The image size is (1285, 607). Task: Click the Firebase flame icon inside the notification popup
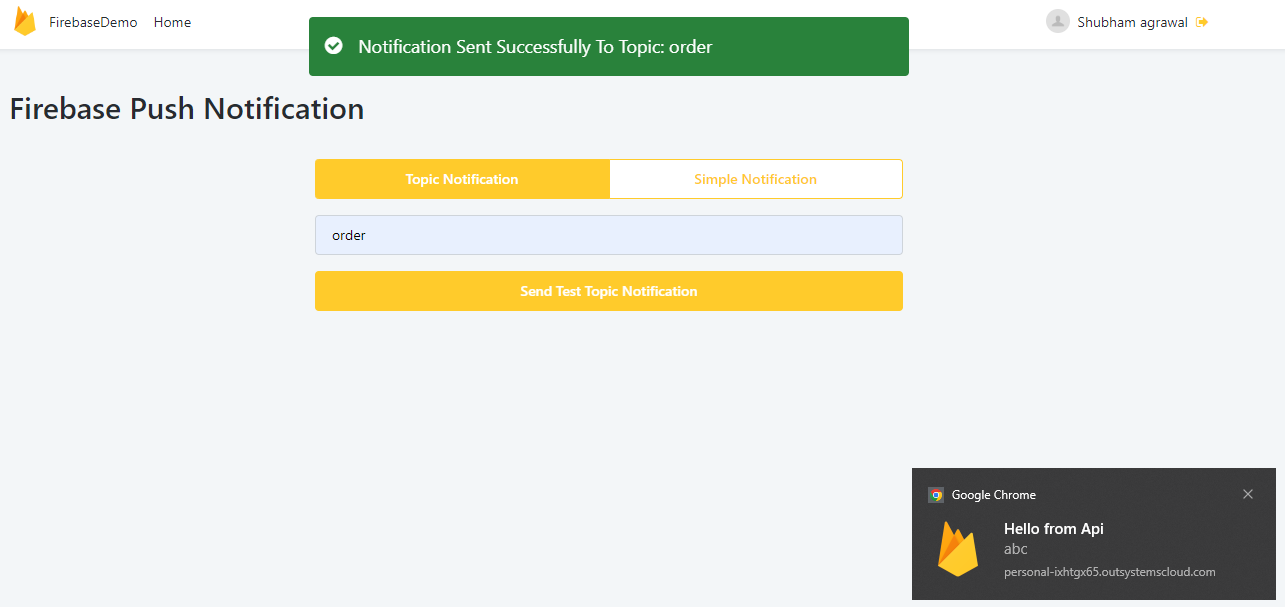point(957,549)
